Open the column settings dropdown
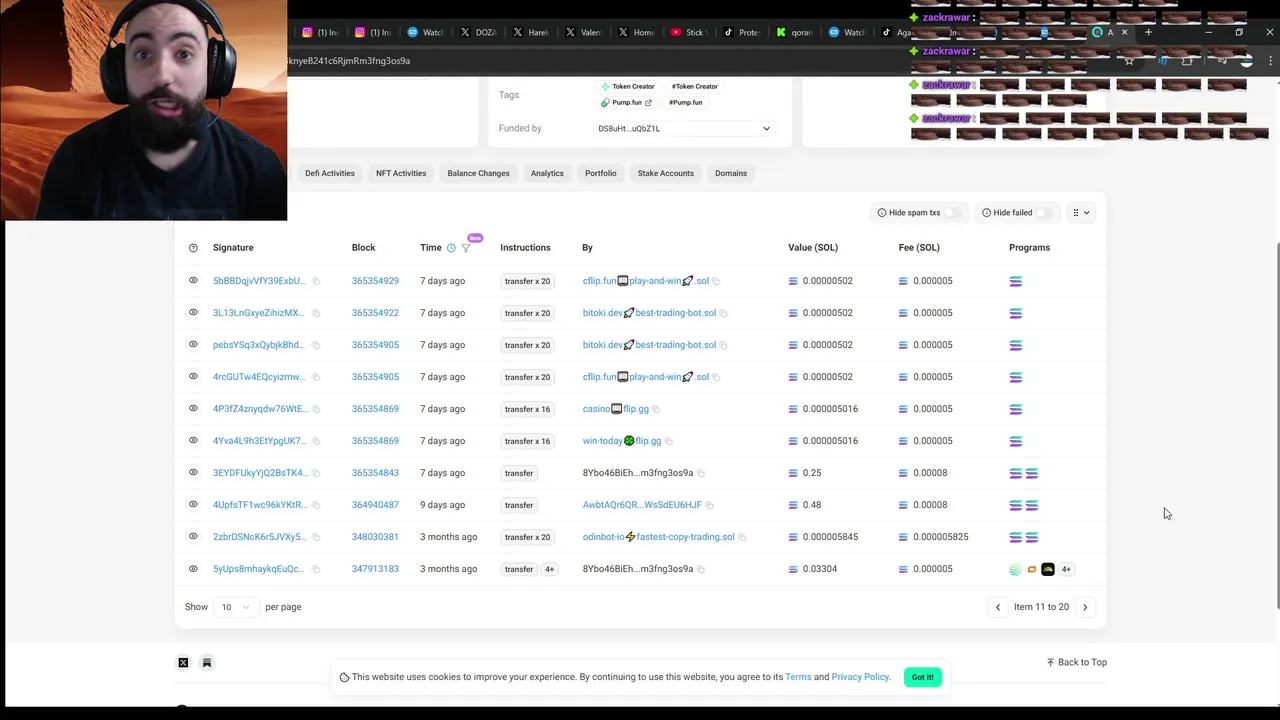 (x=1081, y=213)
